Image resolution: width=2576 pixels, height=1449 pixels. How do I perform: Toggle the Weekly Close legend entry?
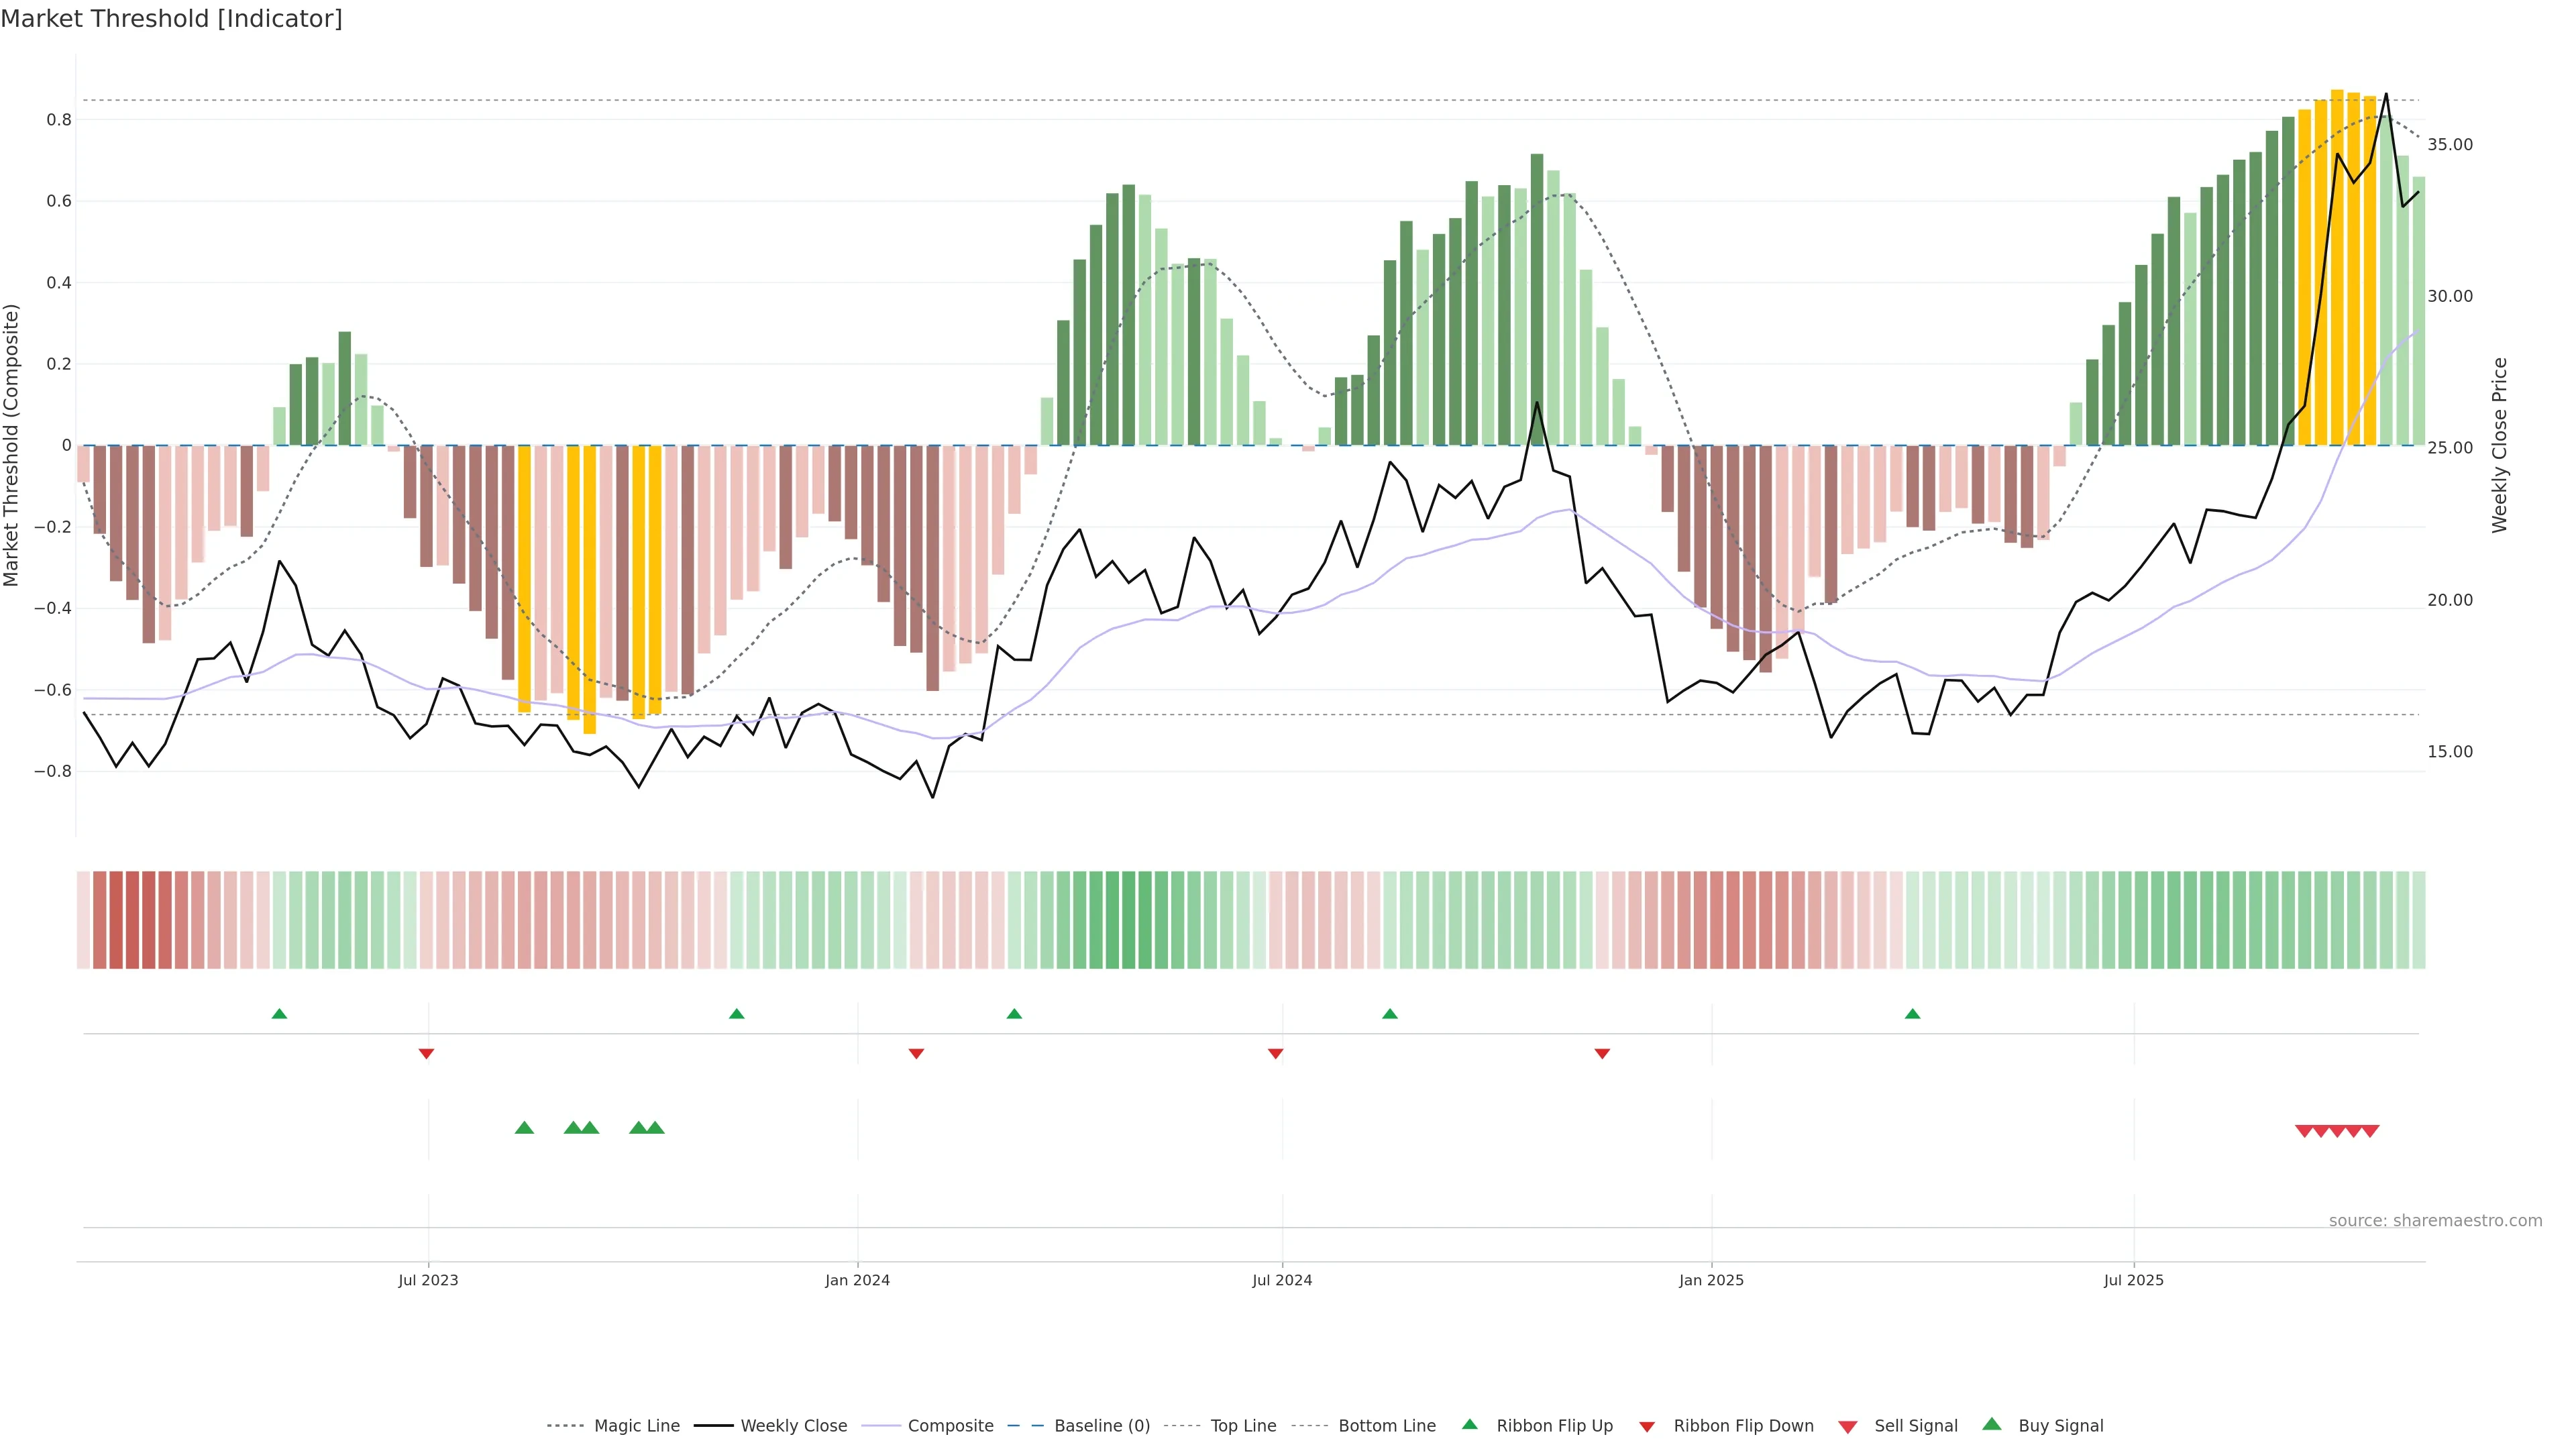[x=793, y=1426]
